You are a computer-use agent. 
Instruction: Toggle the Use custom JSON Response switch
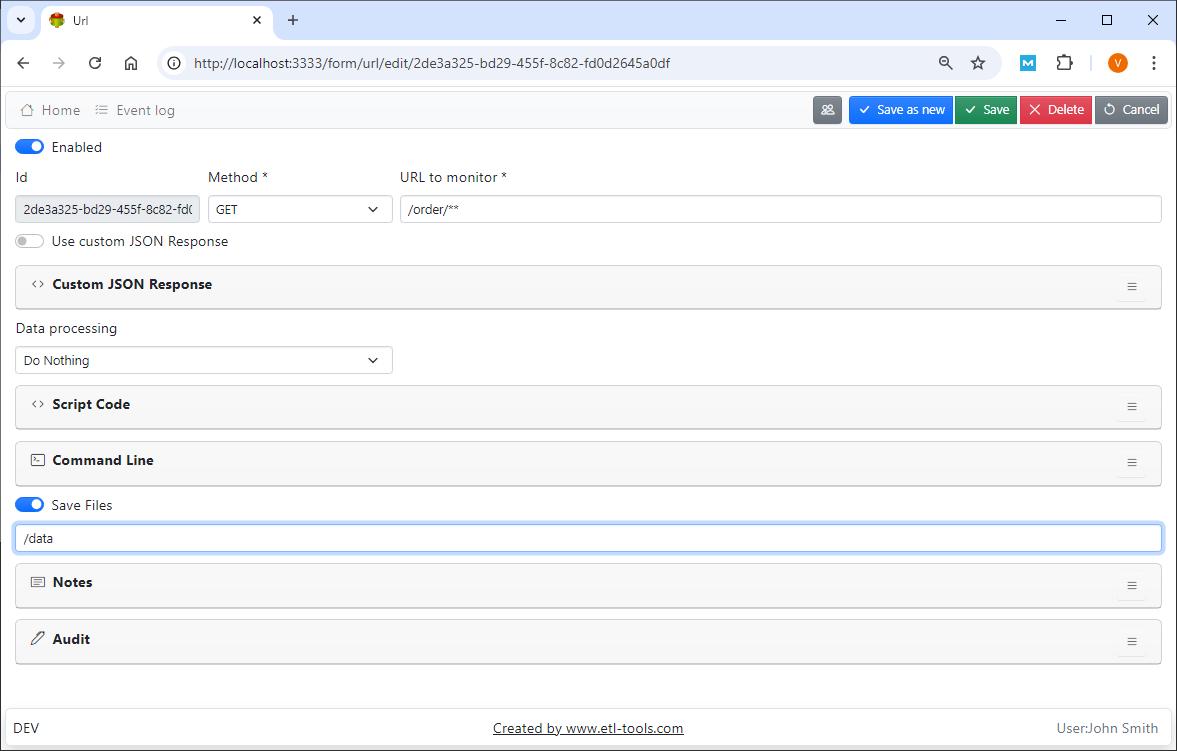click(x=29, y=241)
